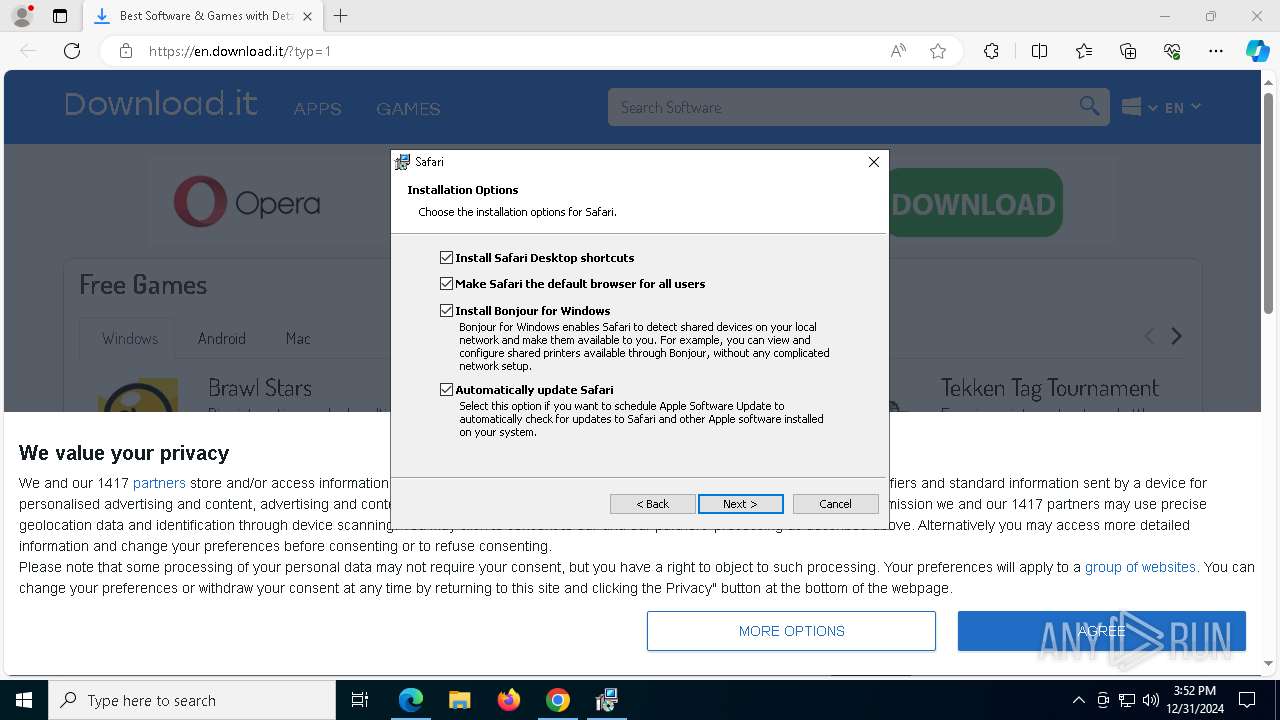
Task: Open notification center icon
Action: (1247, 700)
